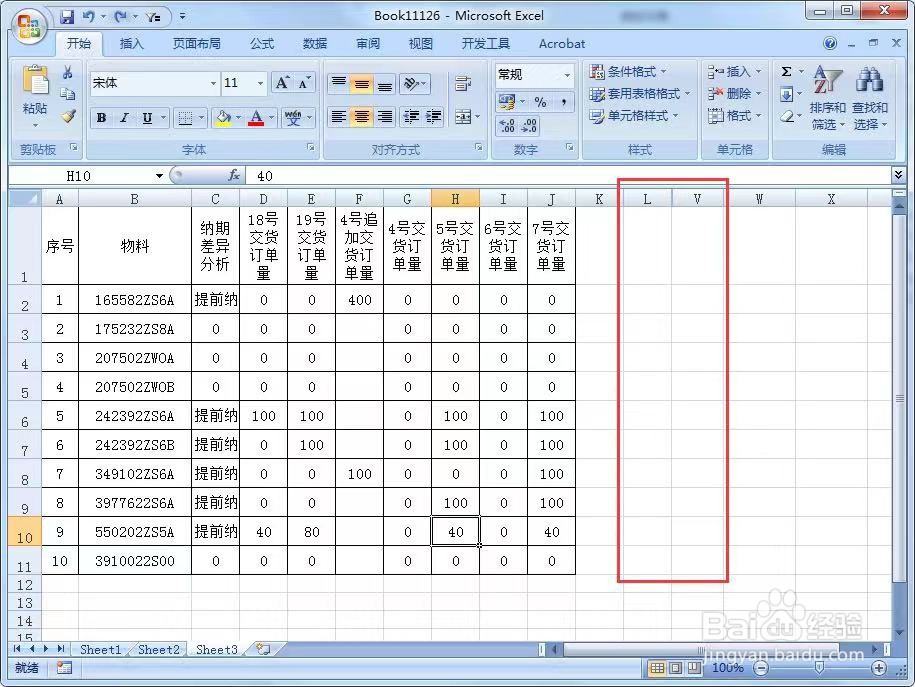Open the 常规 number format combo box
Screen dimensions: 915x687
533,74
